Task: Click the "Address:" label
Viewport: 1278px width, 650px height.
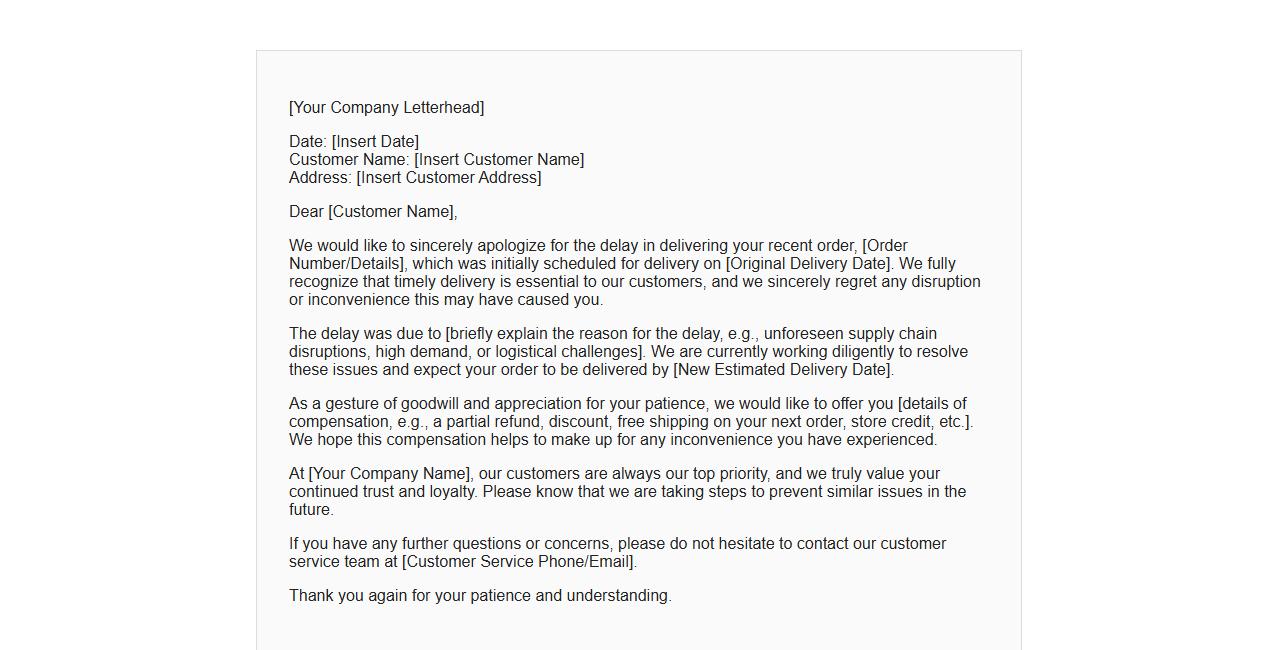Action: click(x=320, y=178)
